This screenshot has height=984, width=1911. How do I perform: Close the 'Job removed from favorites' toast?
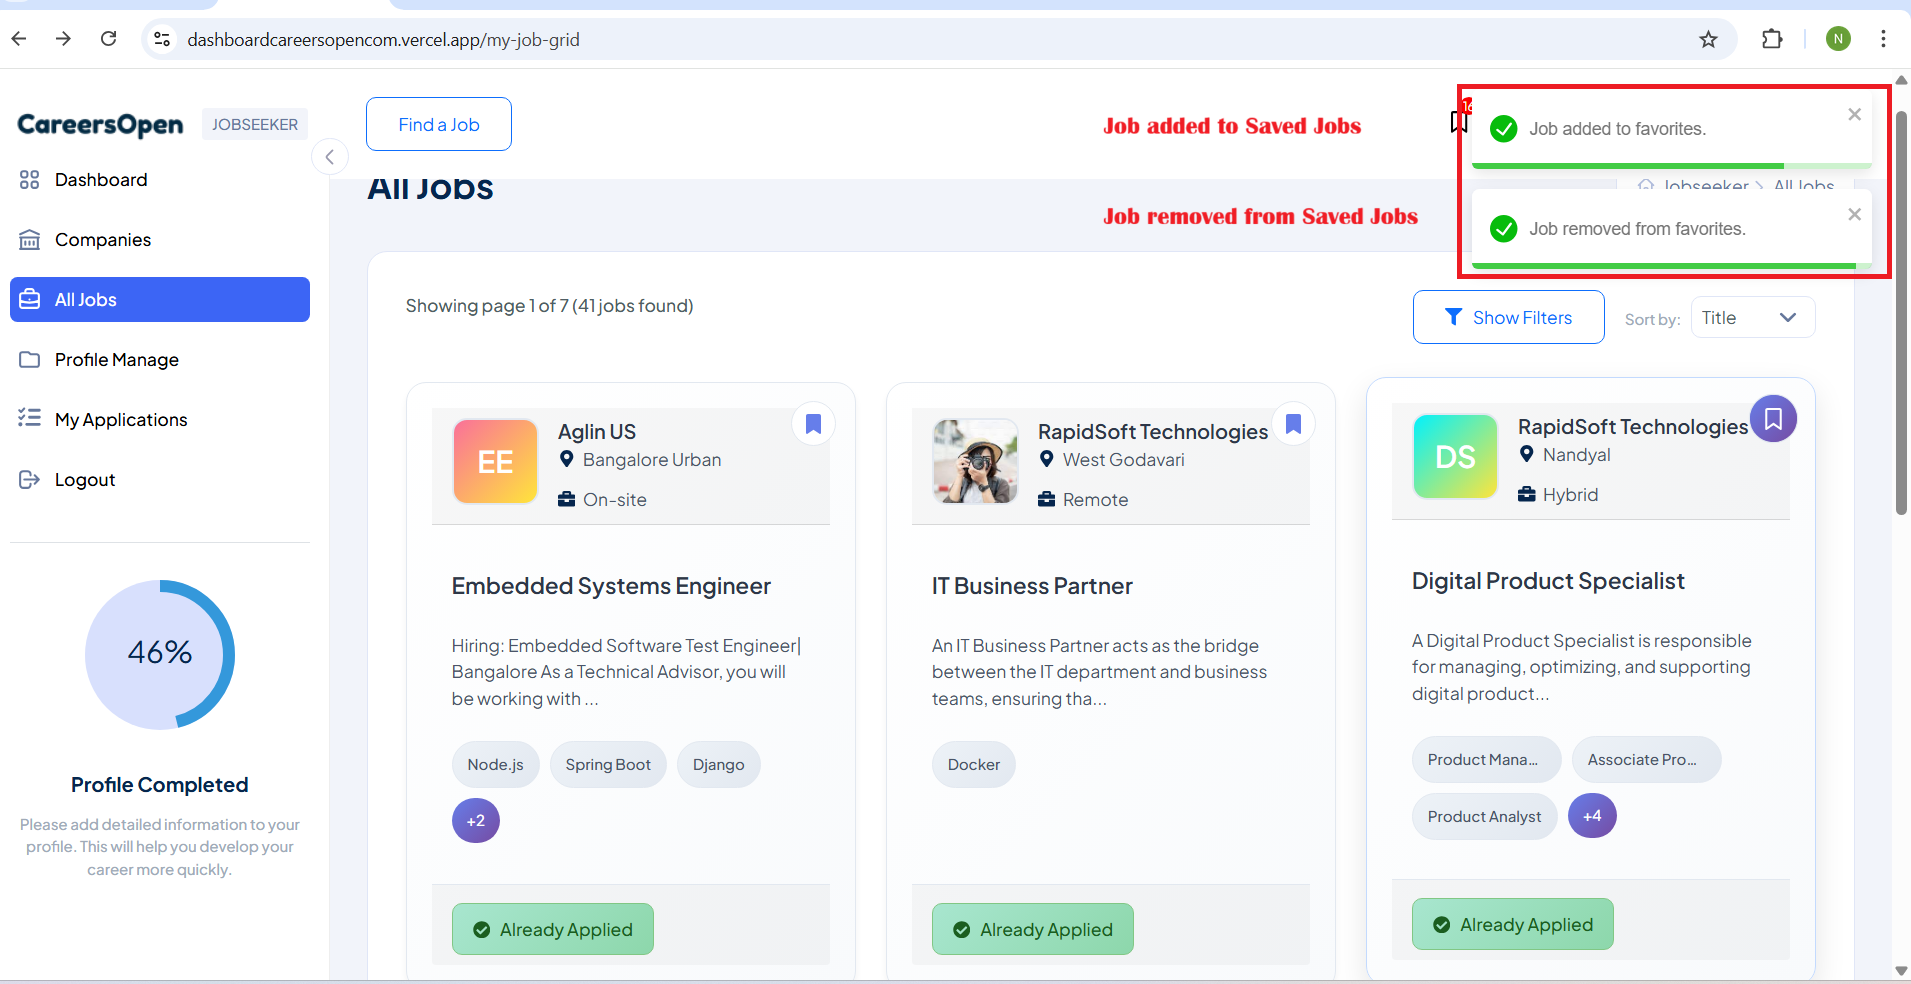[x=1854, y=215]
